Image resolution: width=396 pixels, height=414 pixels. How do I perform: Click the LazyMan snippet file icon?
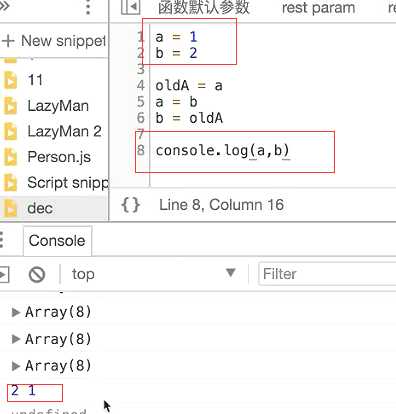point(10,106)
